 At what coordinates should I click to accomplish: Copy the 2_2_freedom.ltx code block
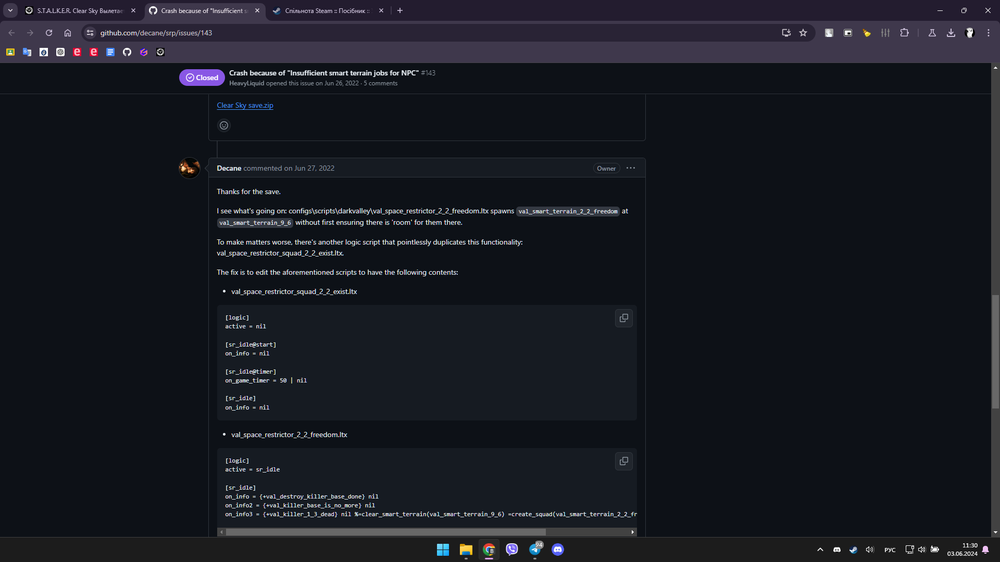[x=624, y=461]
